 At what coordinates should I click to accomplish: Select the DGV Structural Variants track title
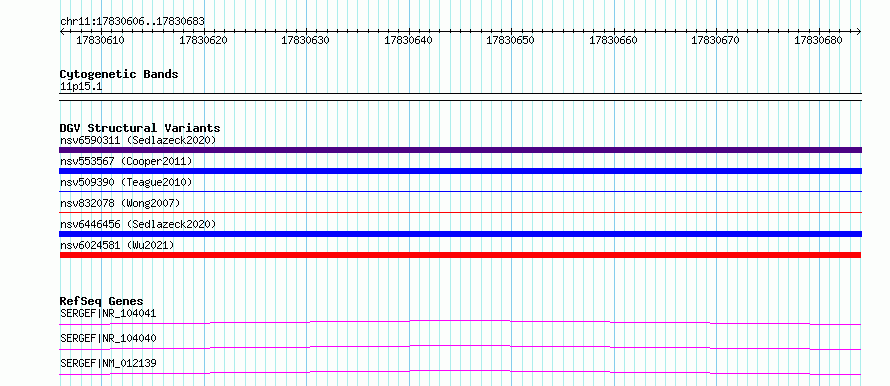(140, 128)
